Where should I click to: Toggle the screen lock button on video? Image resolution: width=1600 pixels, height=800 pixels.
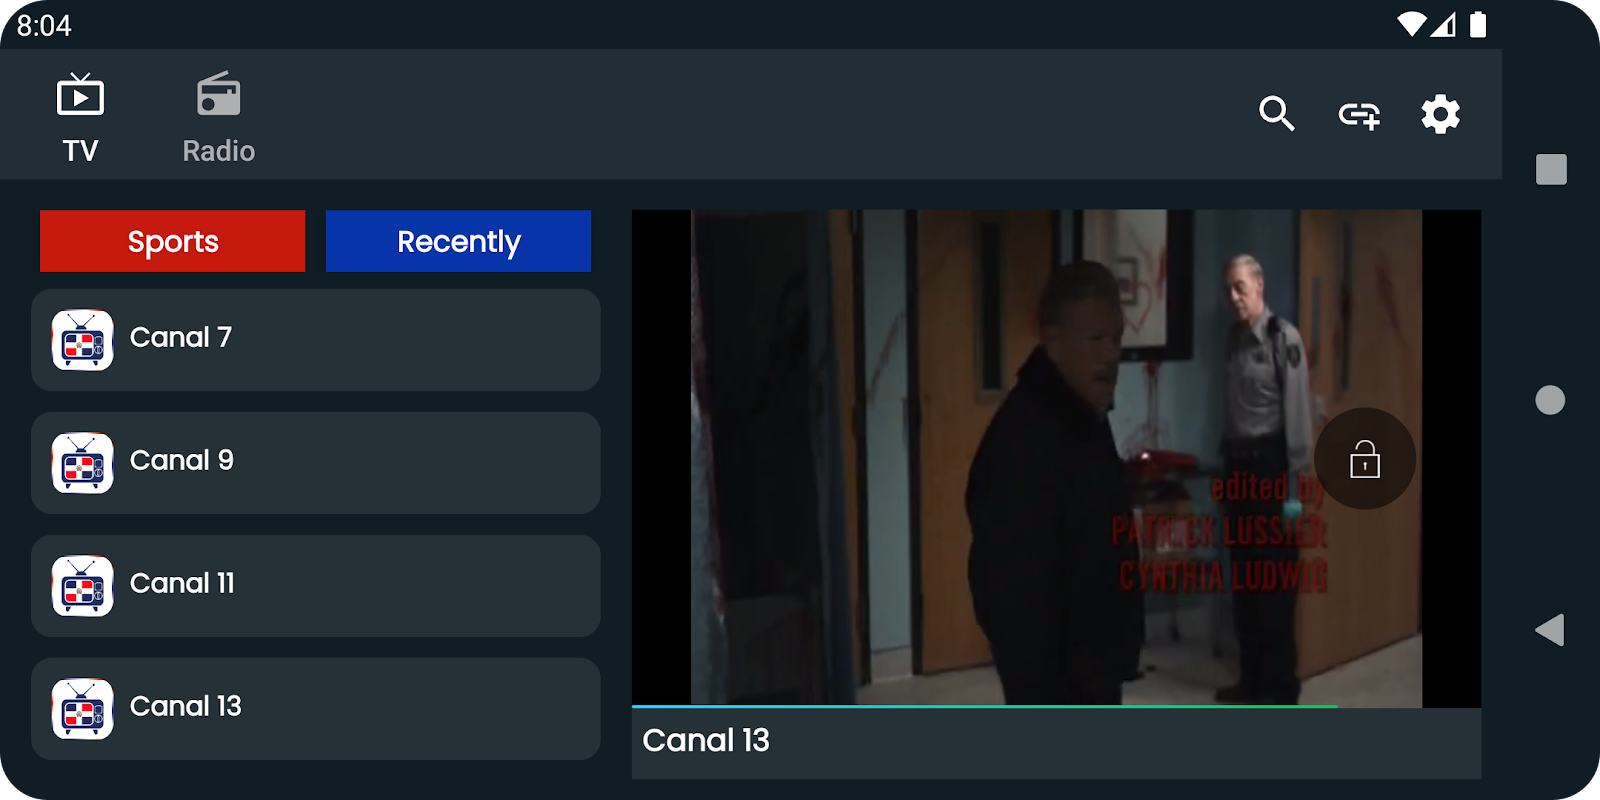1365,459
